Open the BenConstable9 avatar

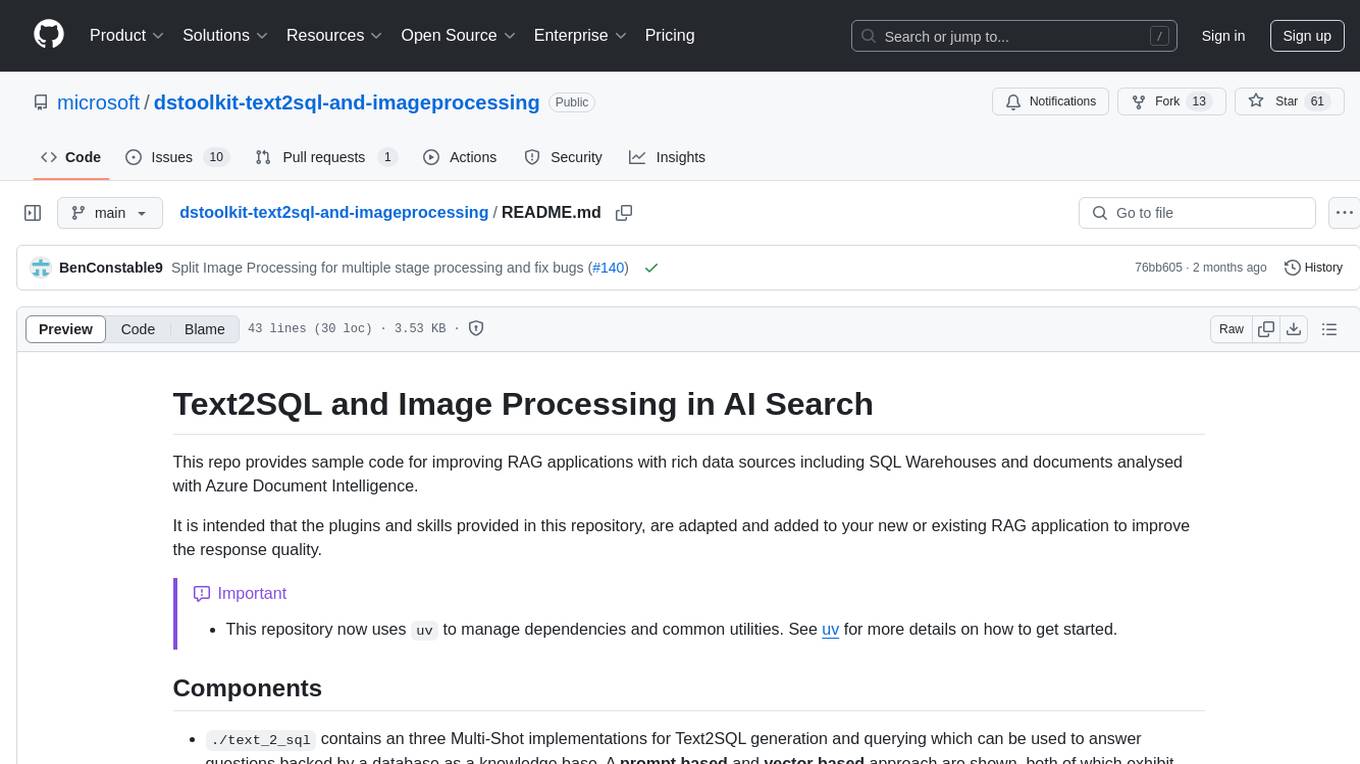[41, 268]
